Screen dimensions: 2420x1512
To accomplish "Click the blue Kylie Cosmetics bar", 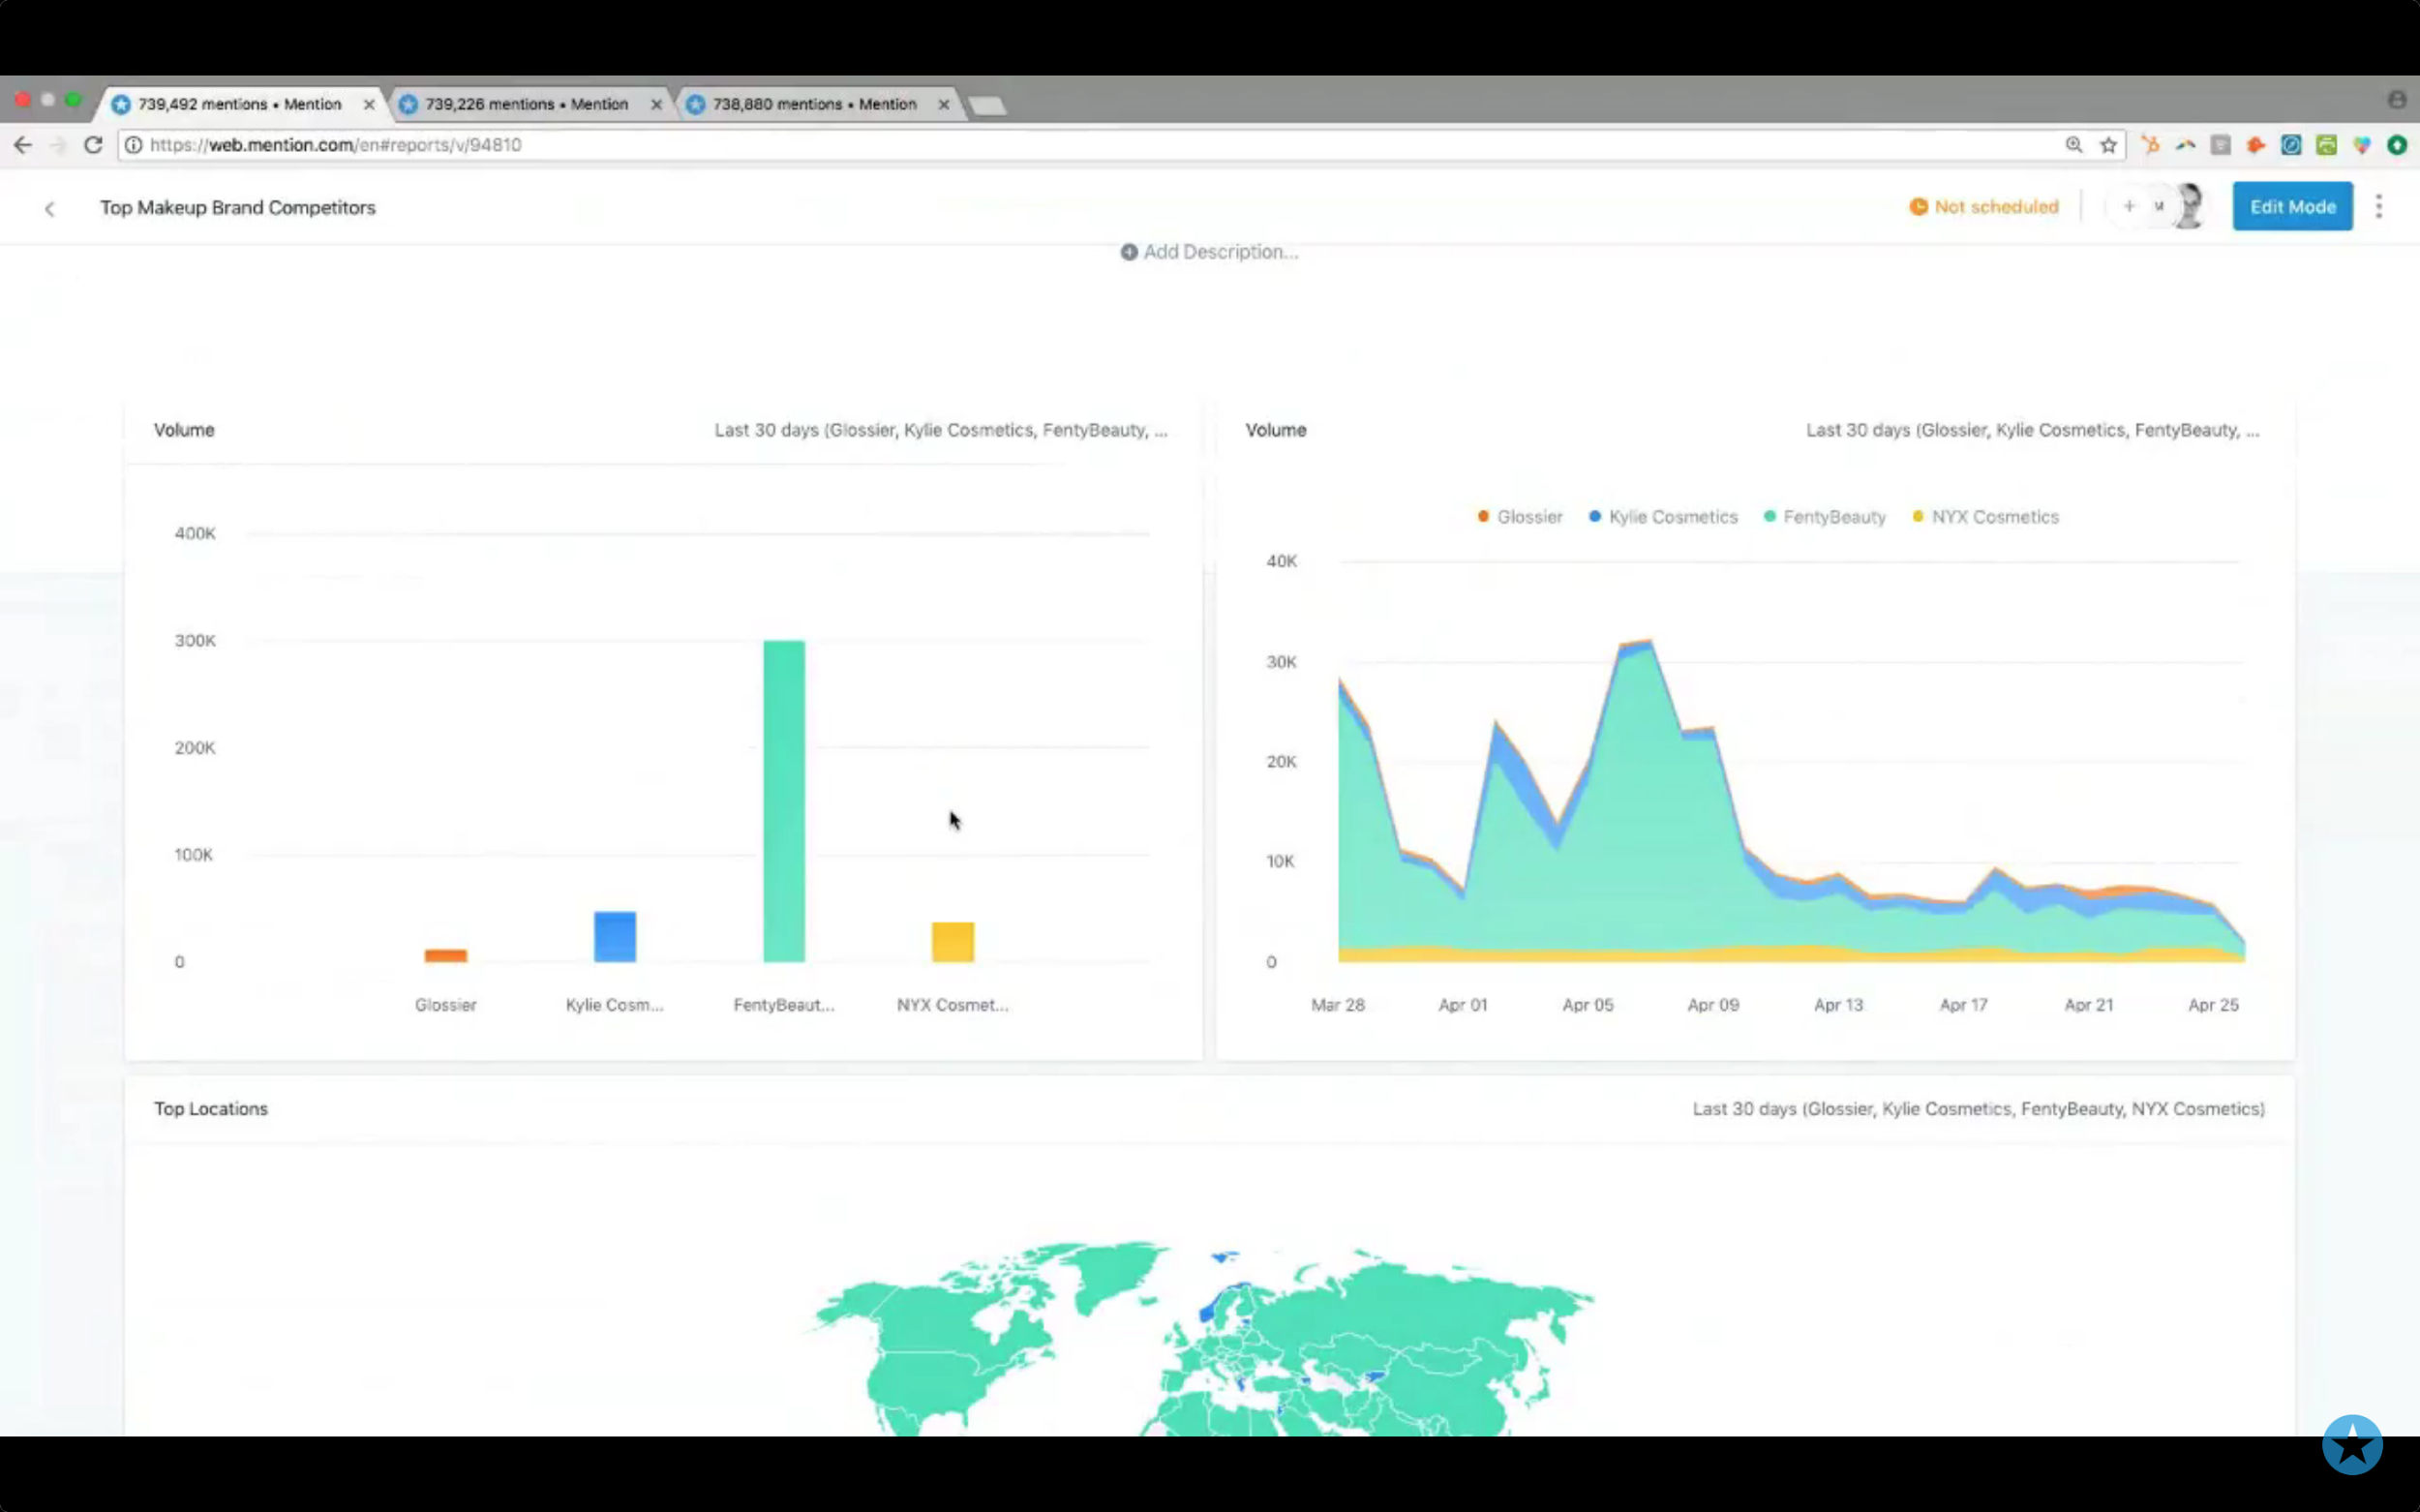I will 615,937.
